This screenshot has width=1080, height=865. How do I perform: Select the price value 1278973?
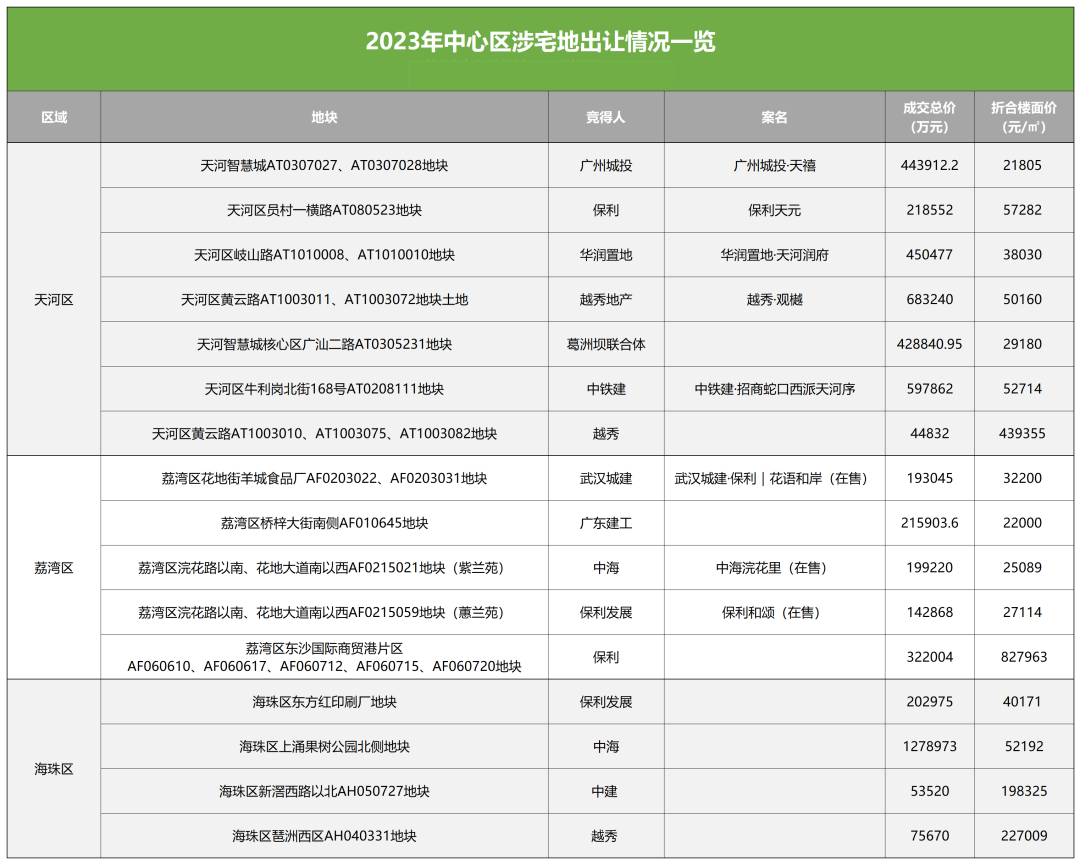(x=930, y=746)
